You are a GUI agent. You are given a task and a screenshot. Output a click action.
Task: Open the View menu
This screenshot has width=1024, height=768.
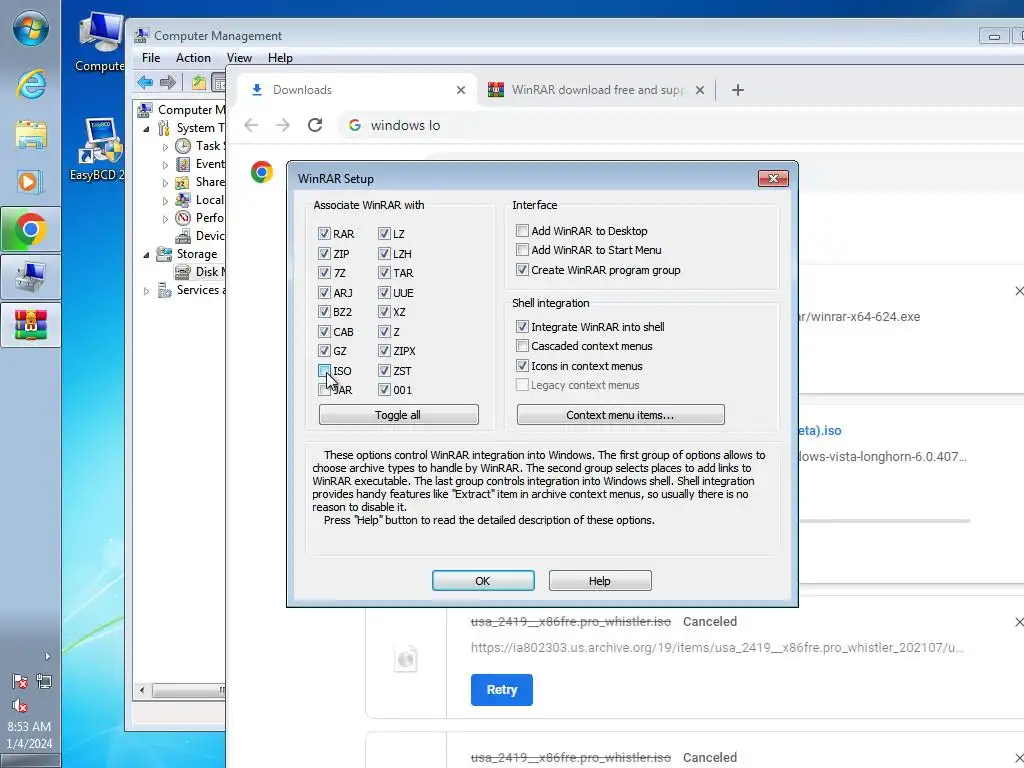click(x=239, y=57)
